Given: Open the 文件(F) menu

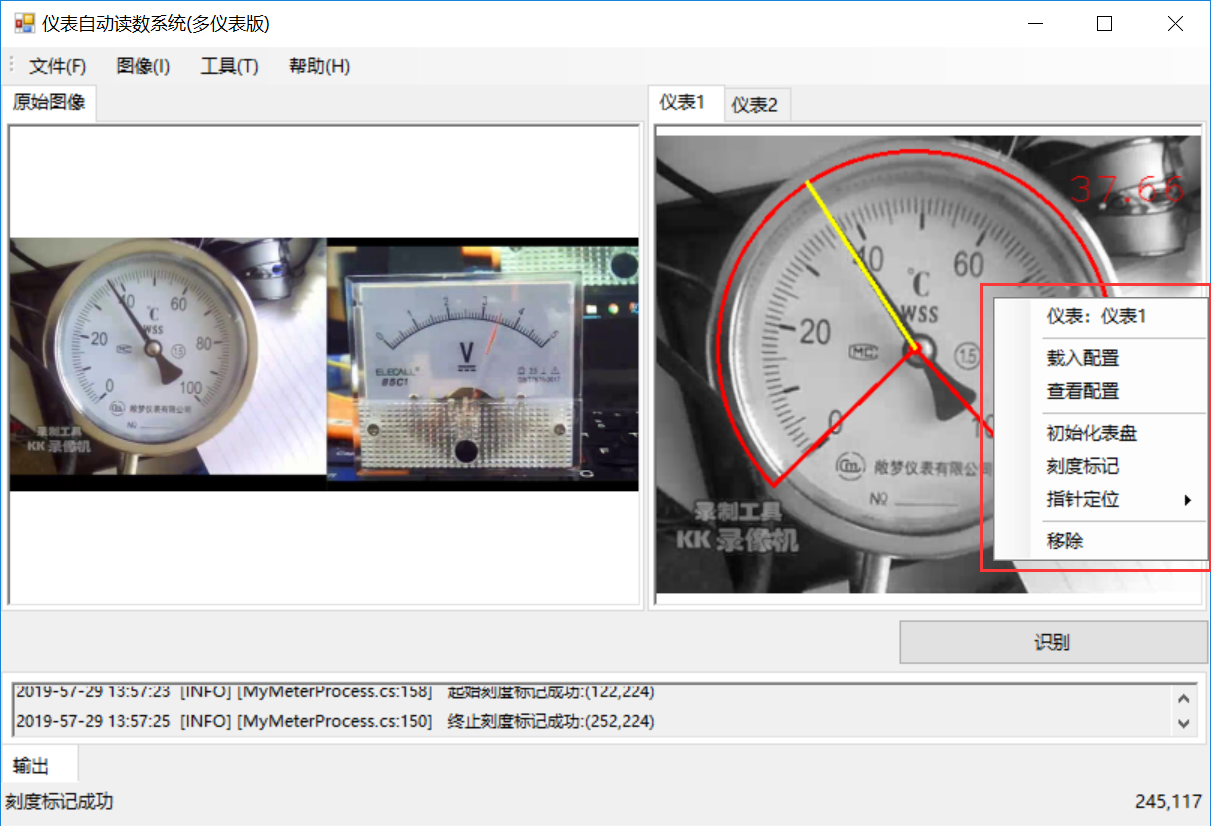Looking at the screenshot, I should coord(57,66).
